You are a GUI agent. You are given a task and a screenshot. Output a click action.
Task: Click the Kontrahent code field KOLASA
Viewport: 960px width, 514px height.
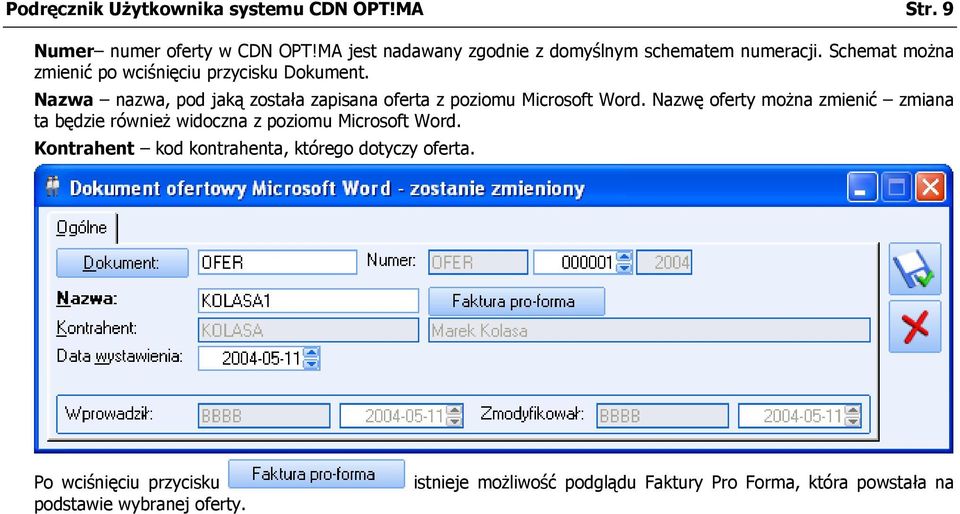coord(309,330)
